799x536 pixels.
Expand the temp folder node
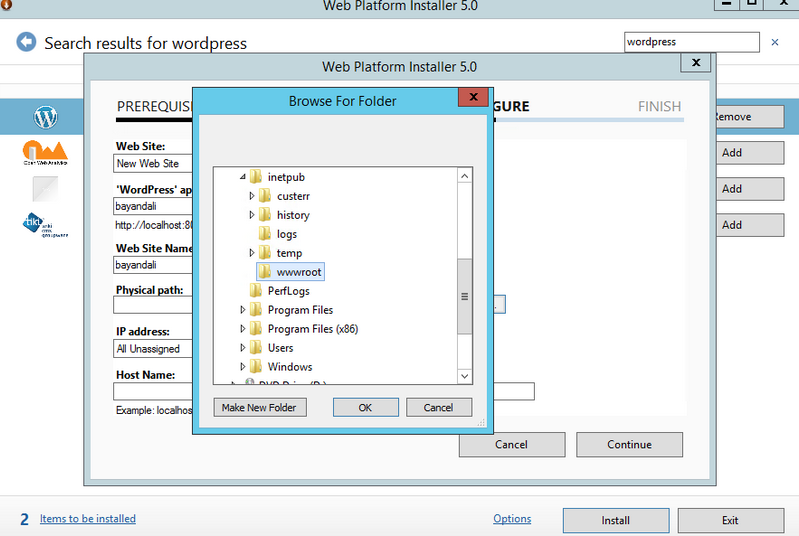click(252, 253)
